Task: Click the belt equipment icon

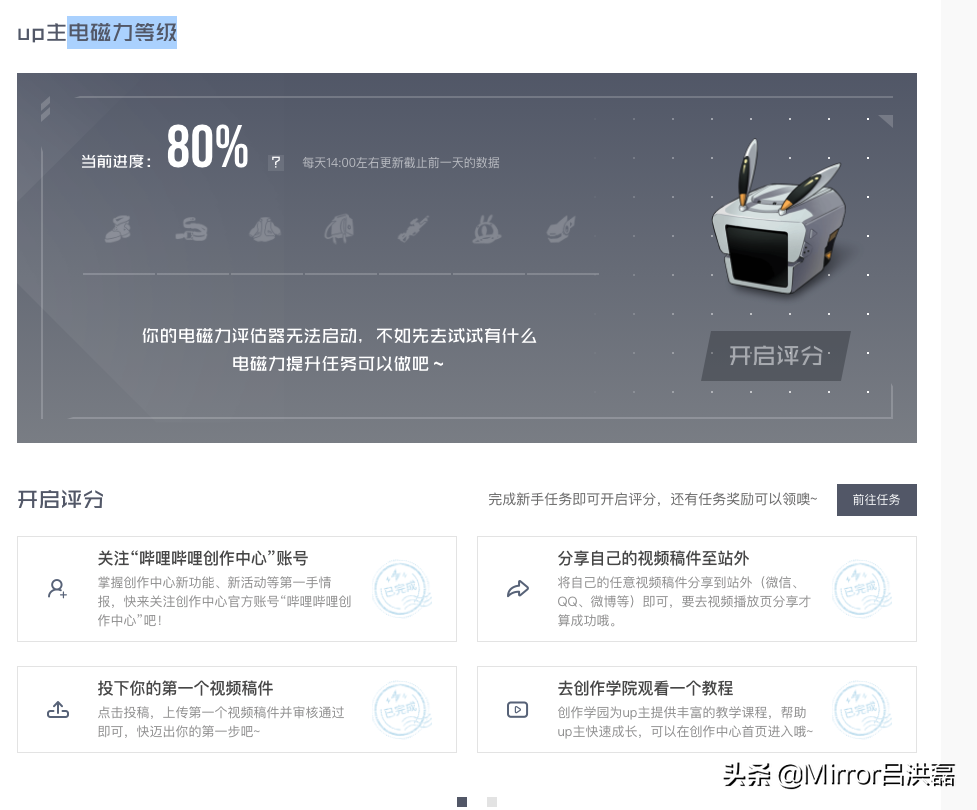Action: click(x=192, y=230)
